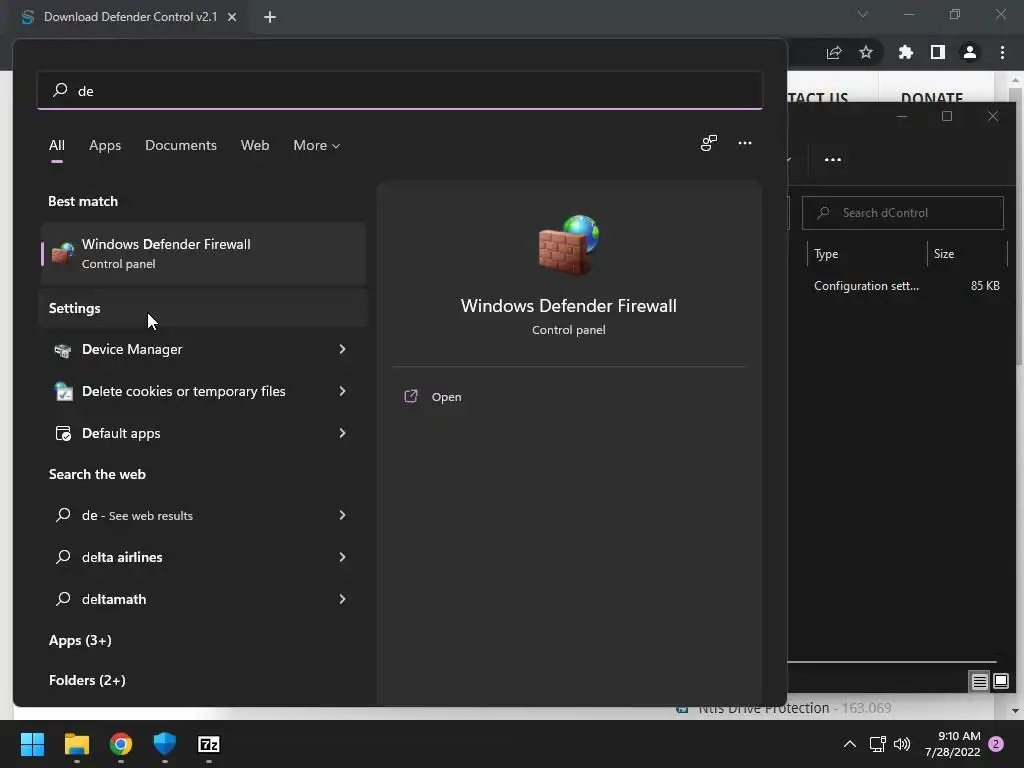1024x768 pixels.
Task: Show Folders (2+) results group
Action: pos(87,680)
